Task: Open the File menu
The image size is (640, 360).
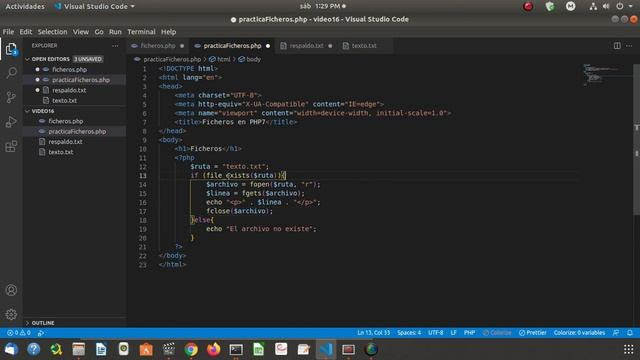Action: (8, 32)
